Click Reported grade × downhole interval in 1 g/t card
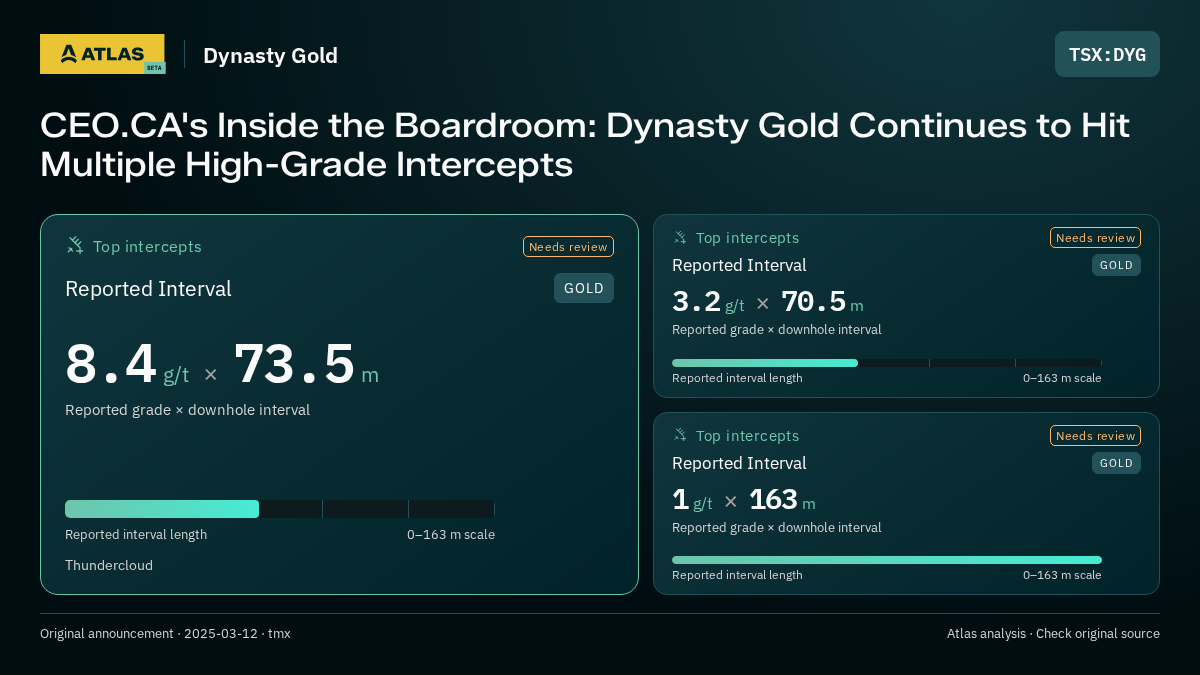This screenshot has height=675, width=1200. point(776,527)
